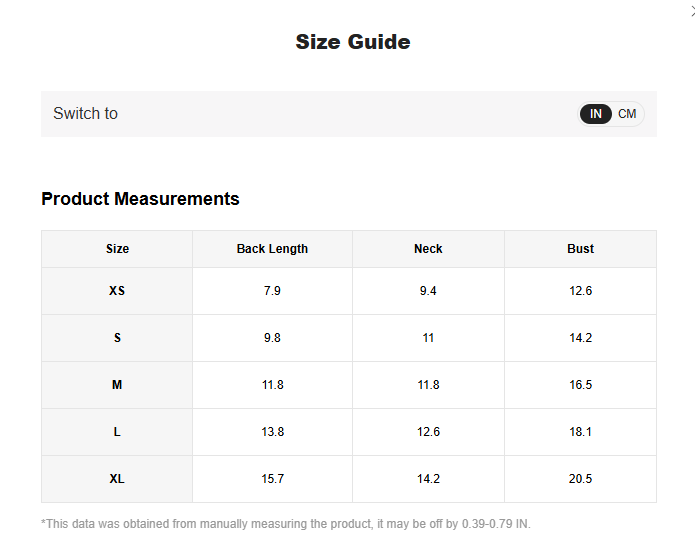
Task: Select the IN unit option
Action: 596,114
